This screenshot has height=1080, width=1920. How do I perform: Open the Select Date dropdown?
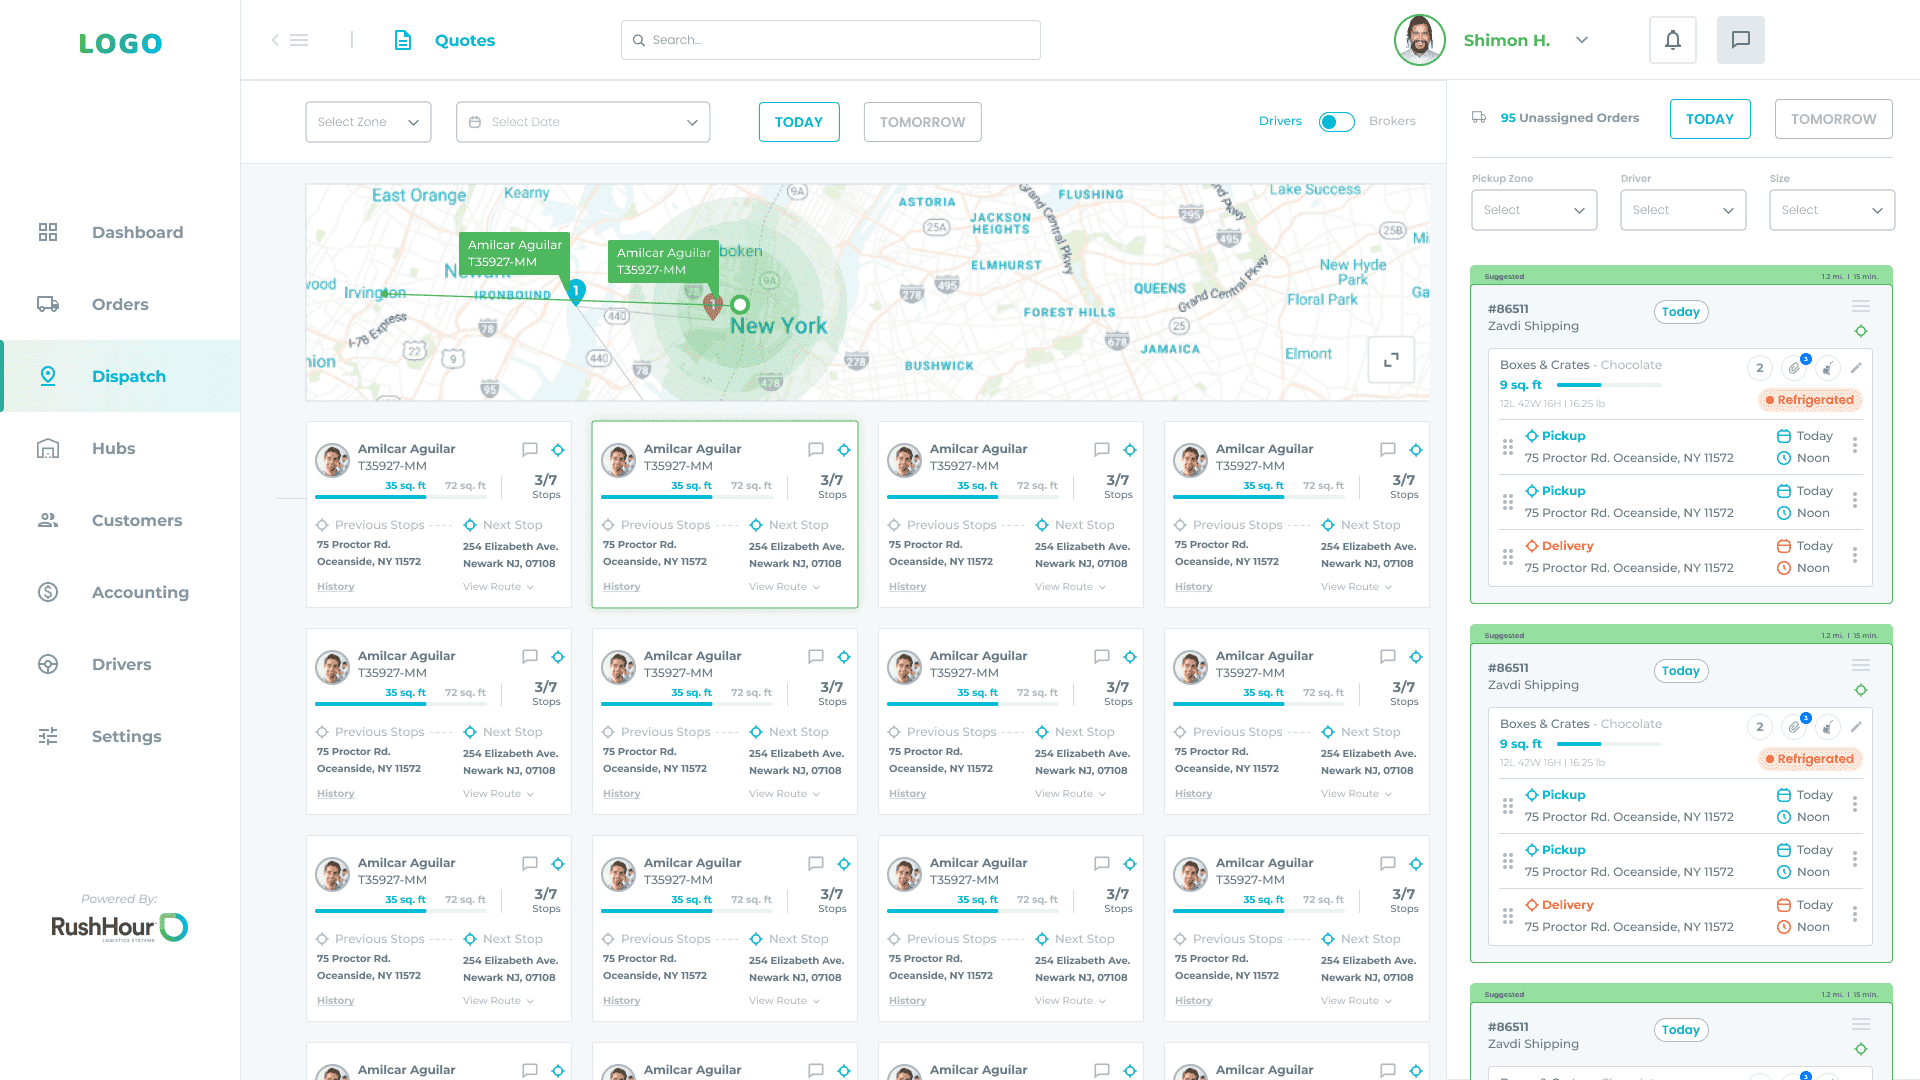(583, 122)
